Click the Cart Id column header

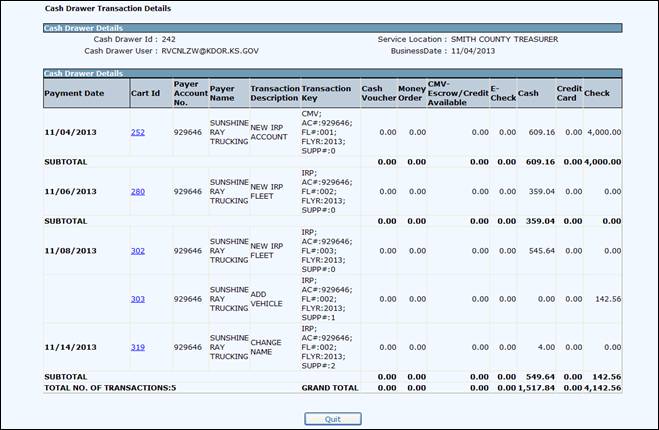coord(146,93)
